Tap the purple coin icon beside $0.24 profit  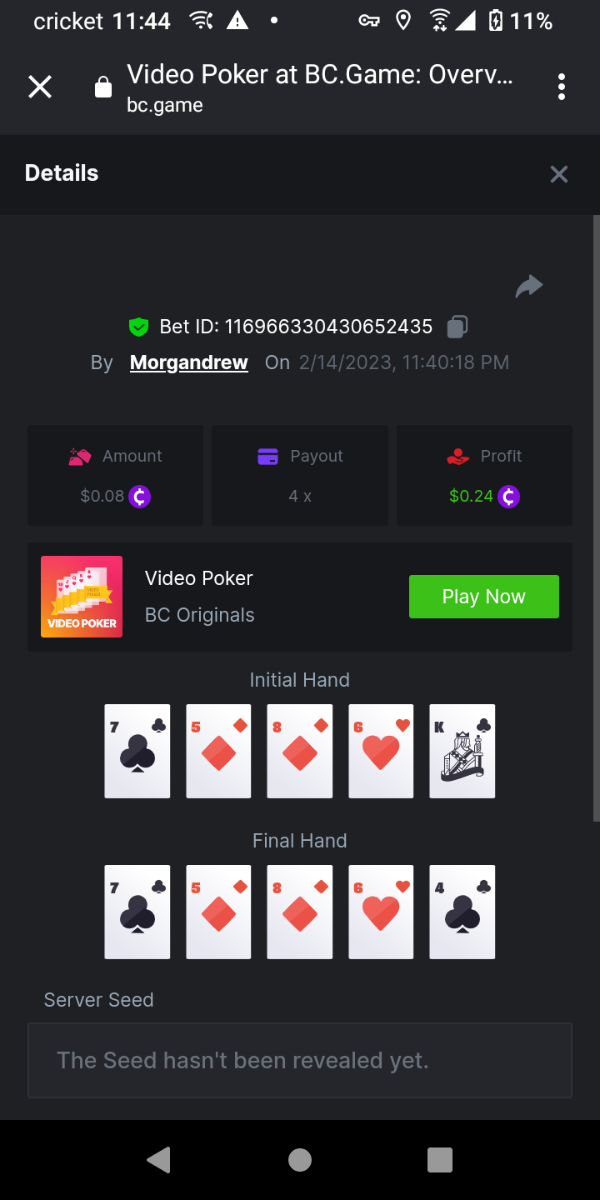pyautogui.click(x=509, y=496)
